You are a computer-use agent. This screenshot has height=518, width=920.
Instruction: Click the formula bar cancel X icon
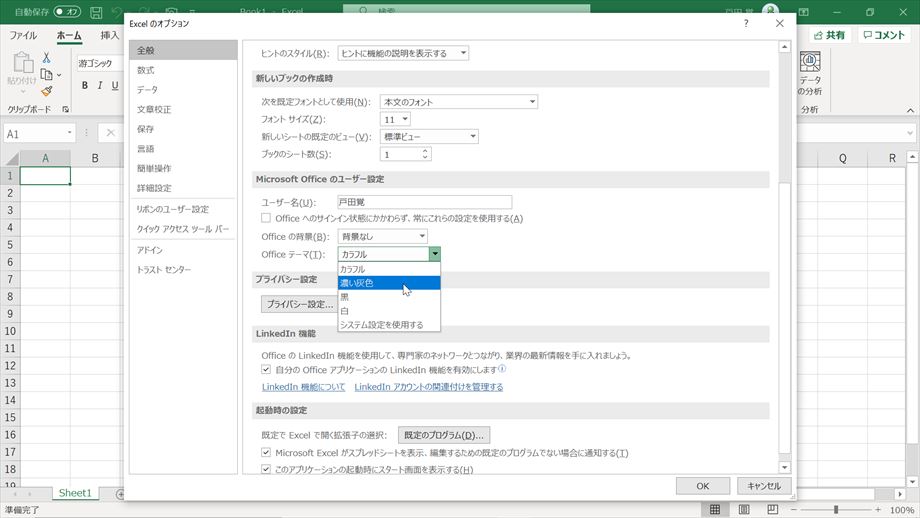(x=110, y=133)
